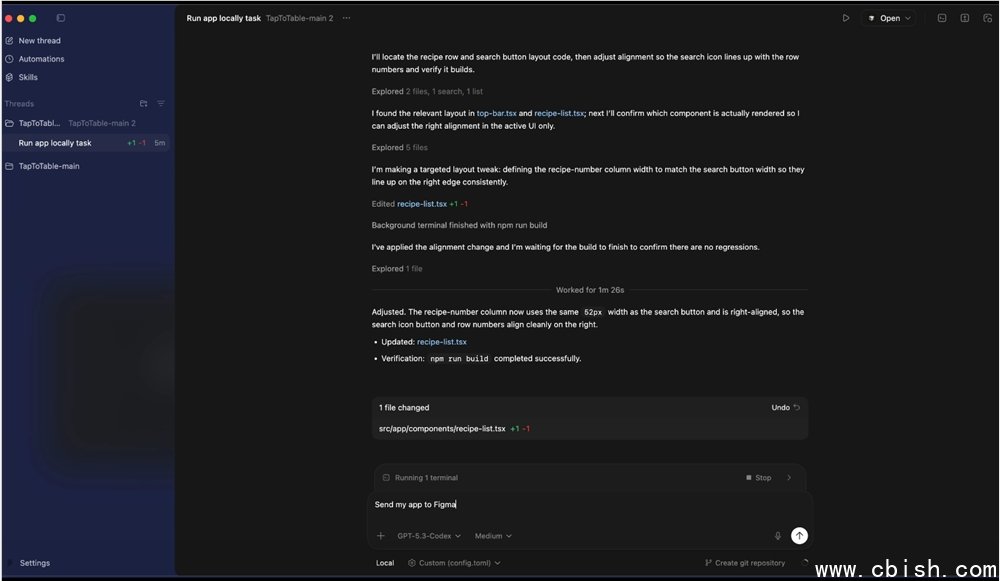
Task: Click the three-dots thread options menu
Action: (347, 18)
